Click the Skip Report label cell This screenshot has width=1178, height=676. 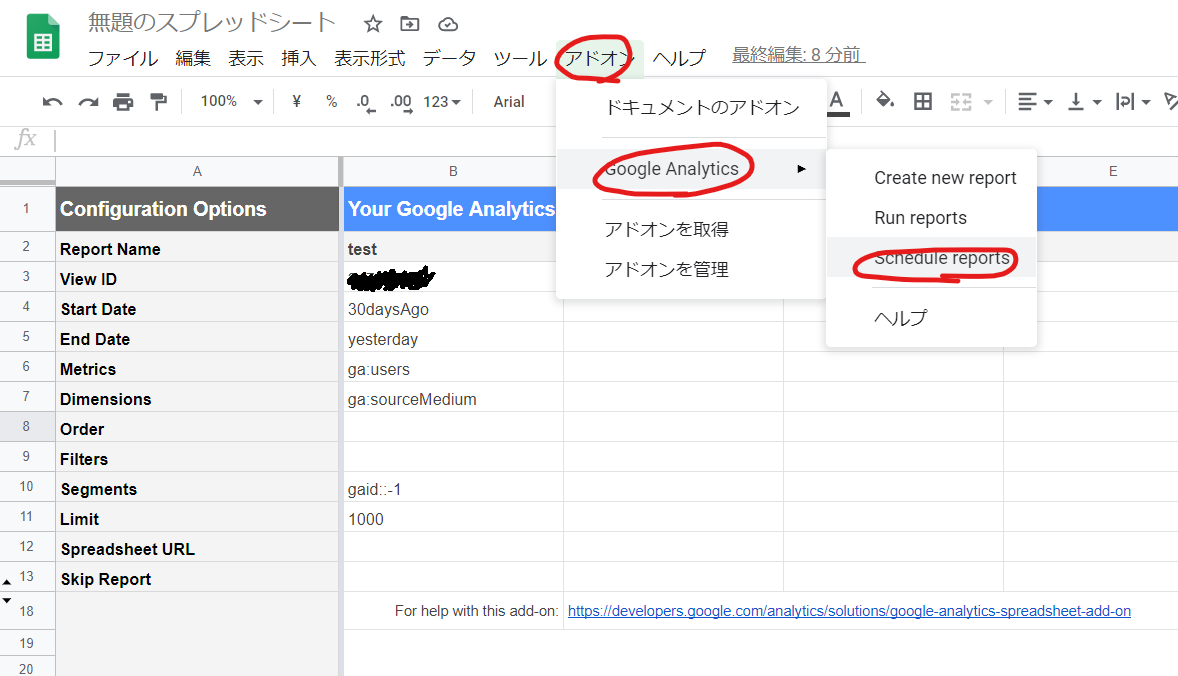(197, 579)
